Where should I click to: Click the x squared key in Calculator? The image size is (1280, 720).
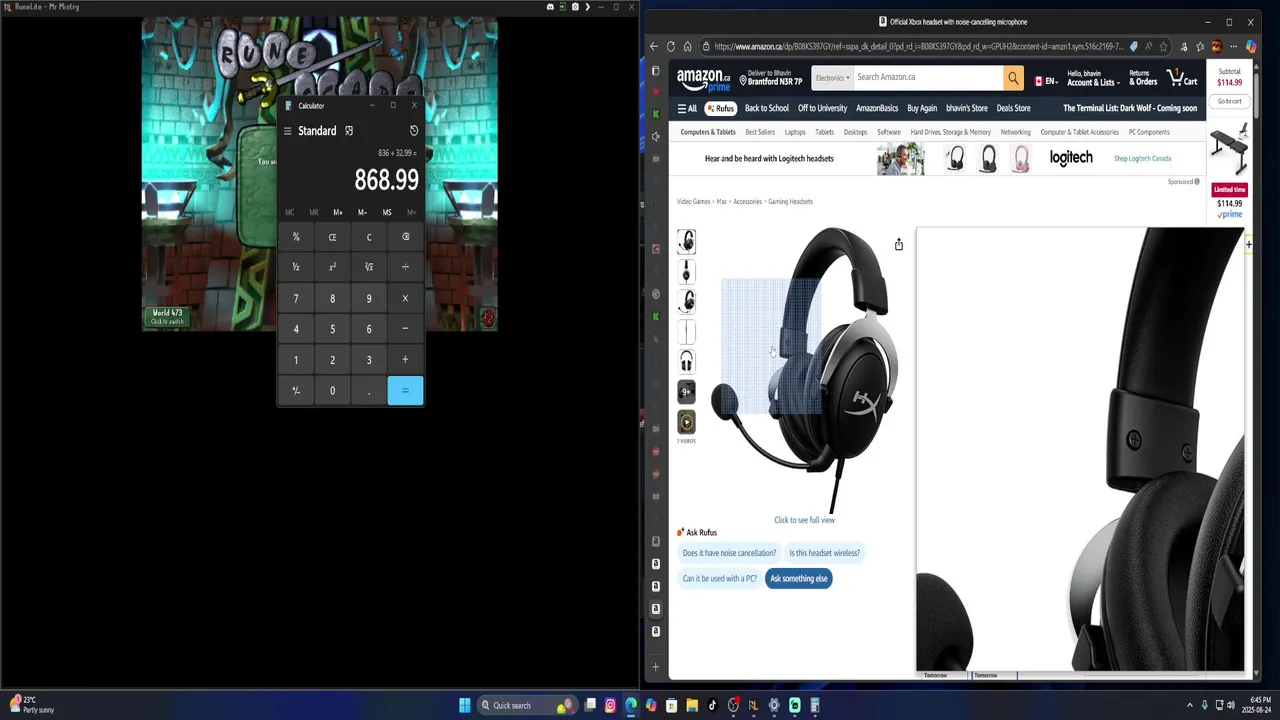tap(332, 267)
